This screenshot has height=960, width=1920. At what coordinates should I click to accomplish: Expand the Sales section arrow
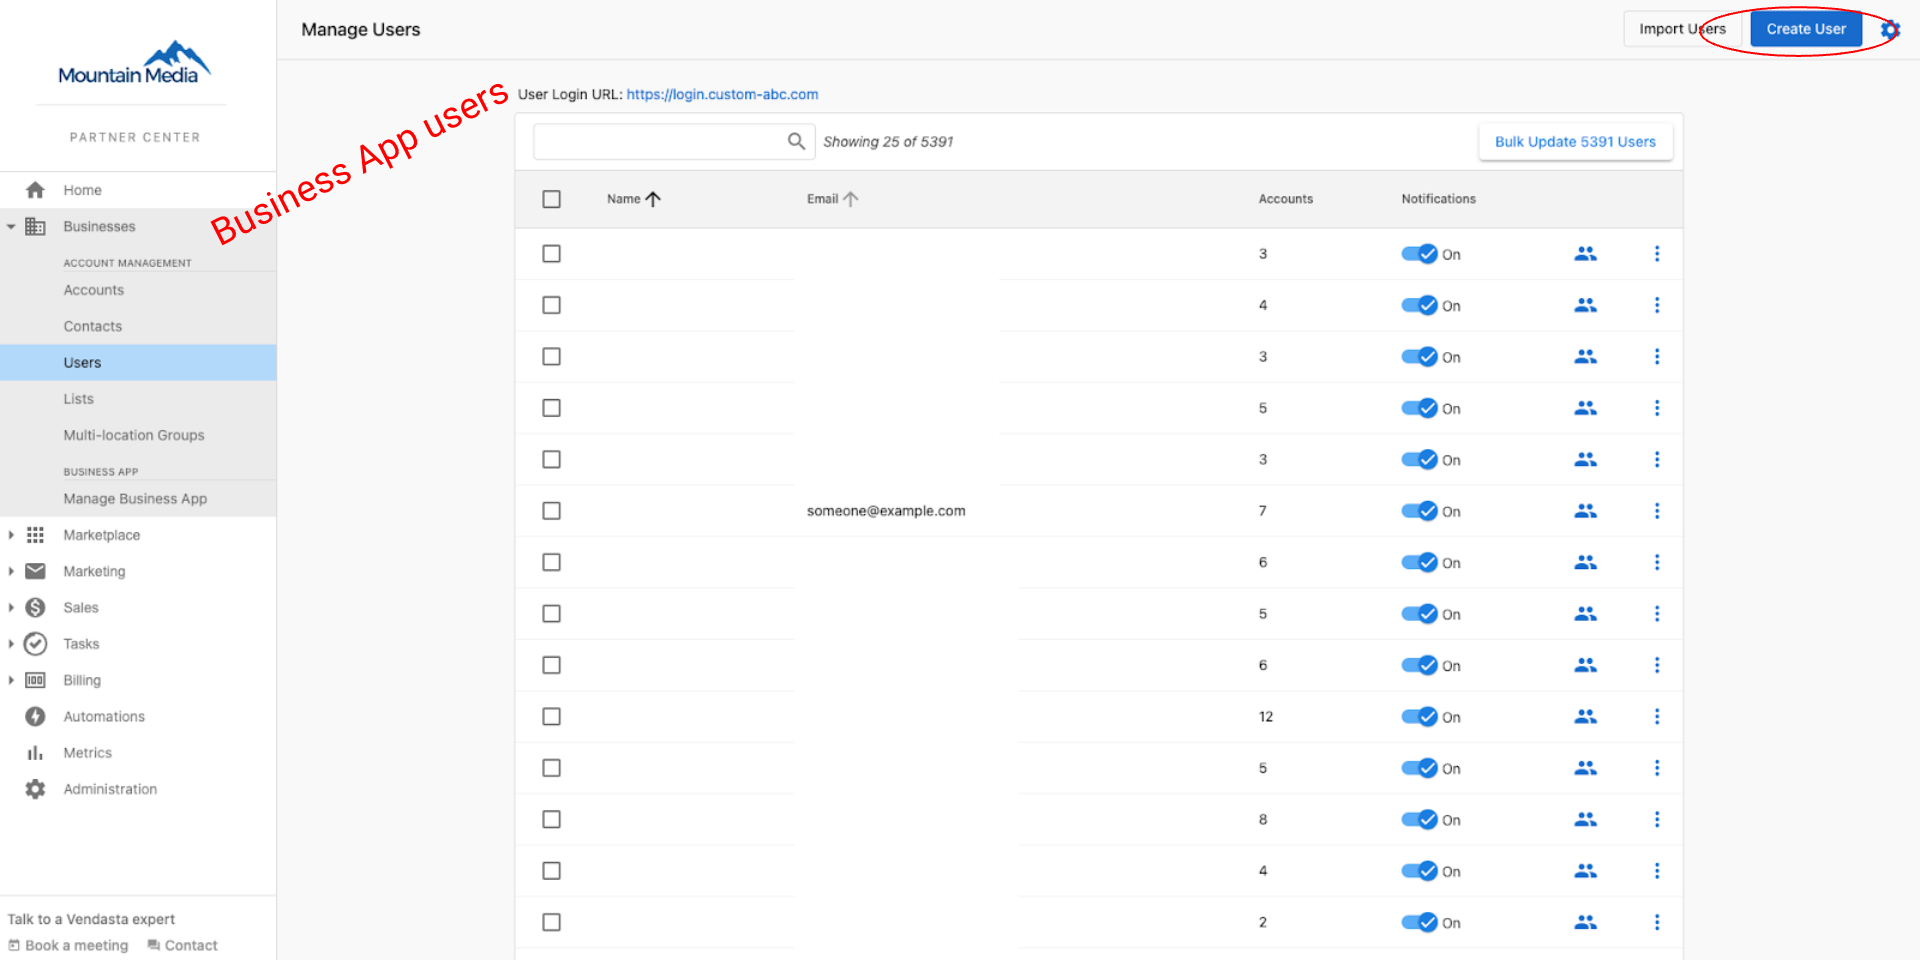[11, 608]
